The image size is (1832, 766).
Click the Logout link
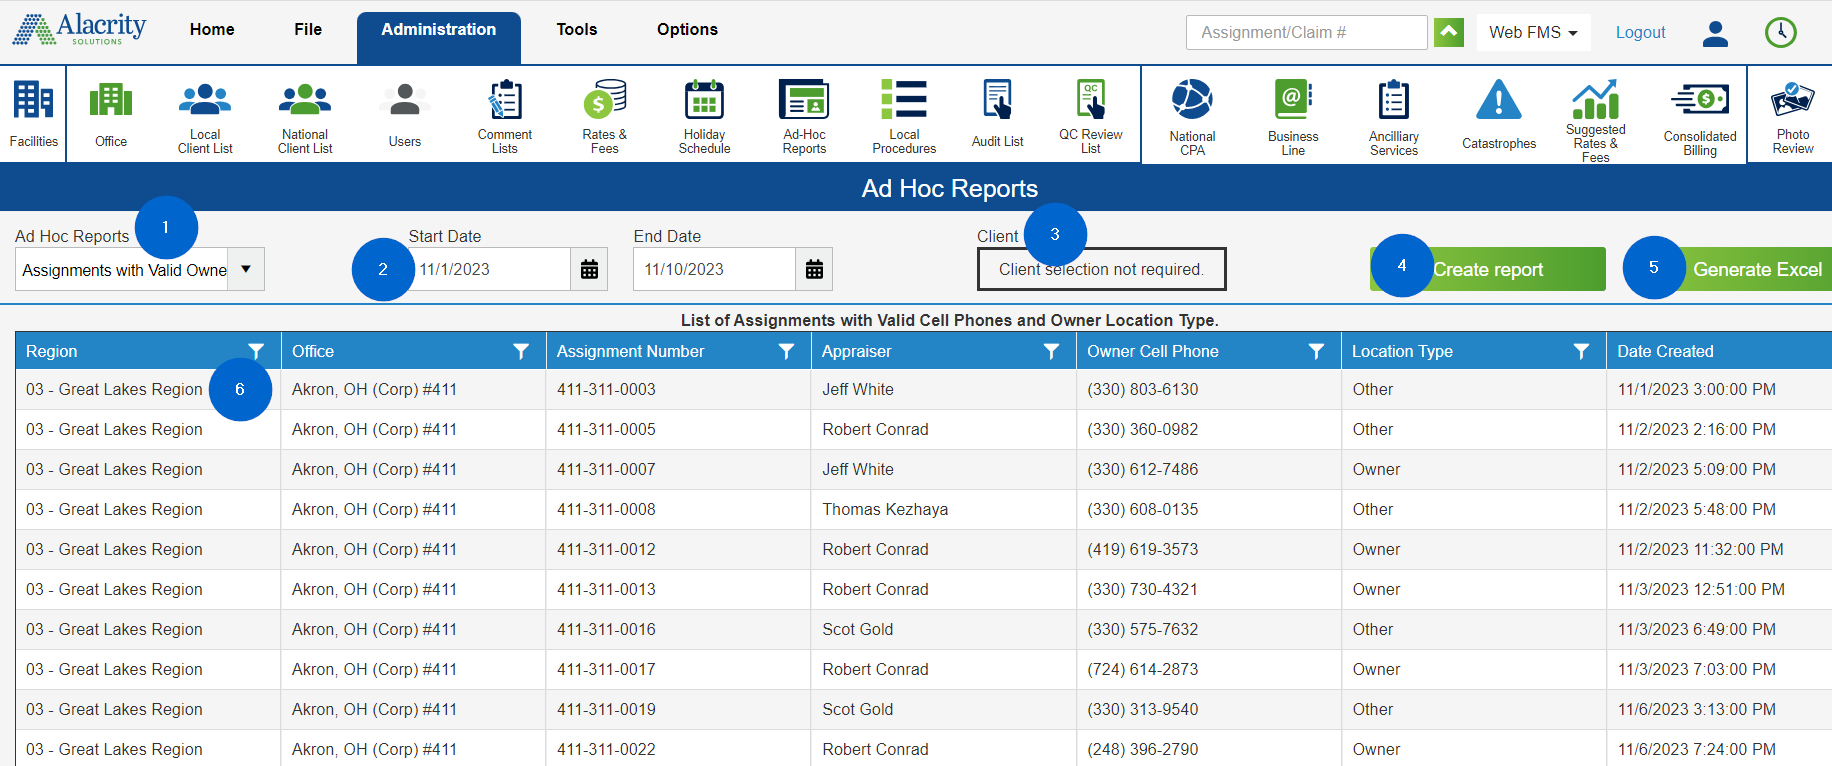coord(1641,32)
